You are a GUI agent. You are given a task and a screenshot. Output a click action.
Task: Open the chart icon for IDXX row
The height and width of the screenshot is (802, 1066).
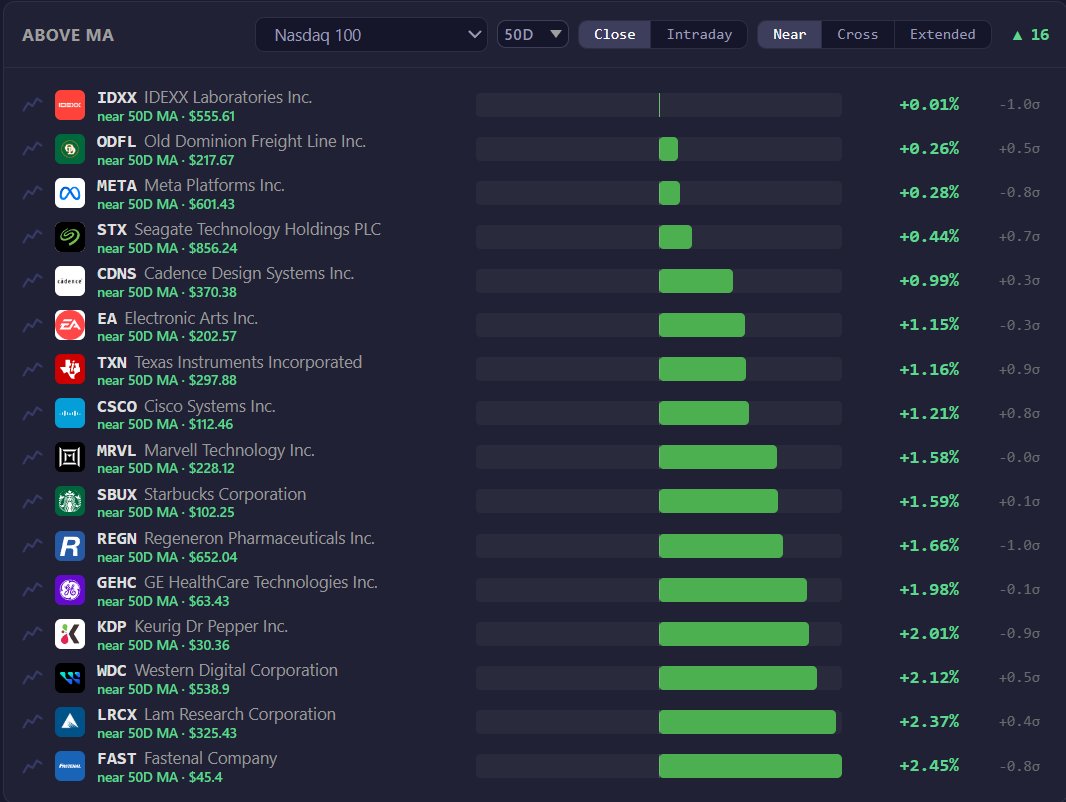(32, 105)
